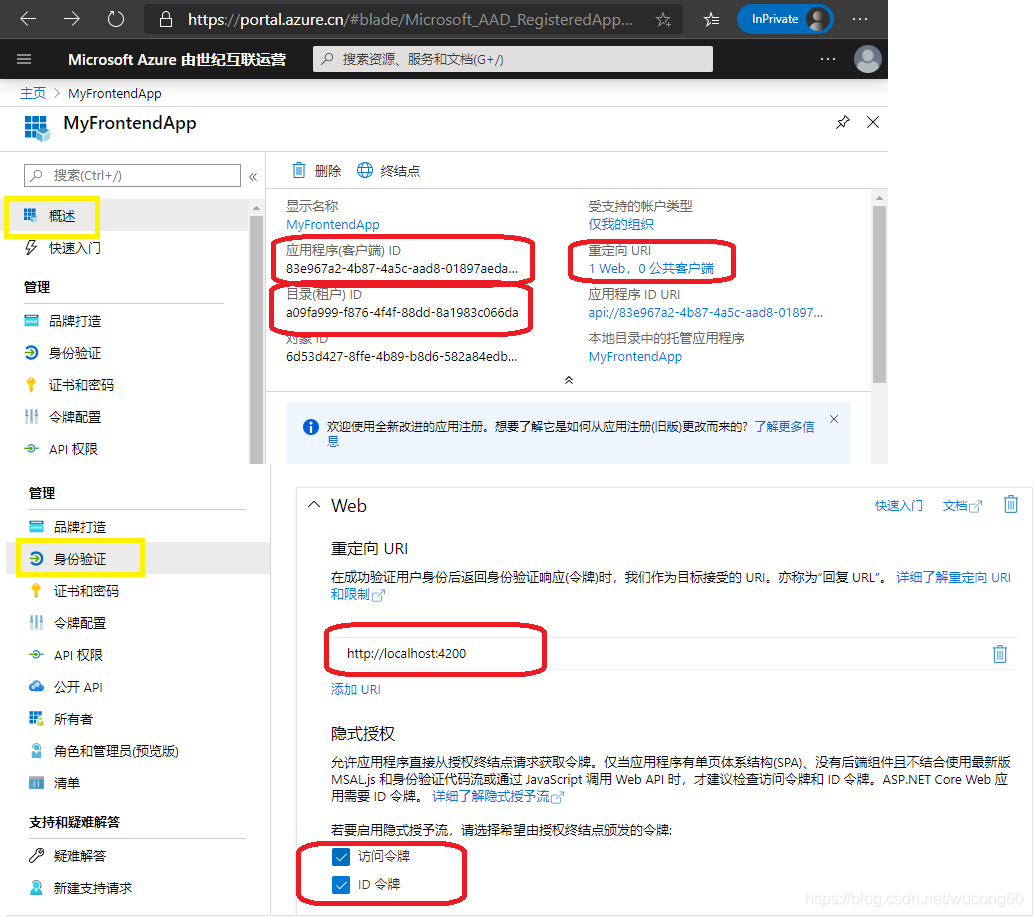Open 所有者 in sidebar
Image resolution: width=1033 pixels, height=917 pixels.
61,719
